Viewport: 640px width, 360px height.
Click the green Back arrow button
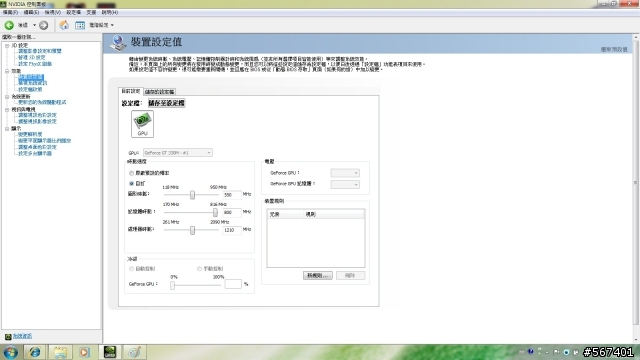[x=9, y=25]
